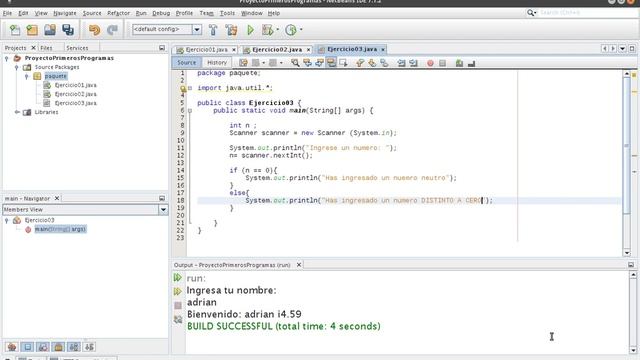Click the Profile Project clock icon
This screenshot has width=640, height=360.
pos(291,29)
